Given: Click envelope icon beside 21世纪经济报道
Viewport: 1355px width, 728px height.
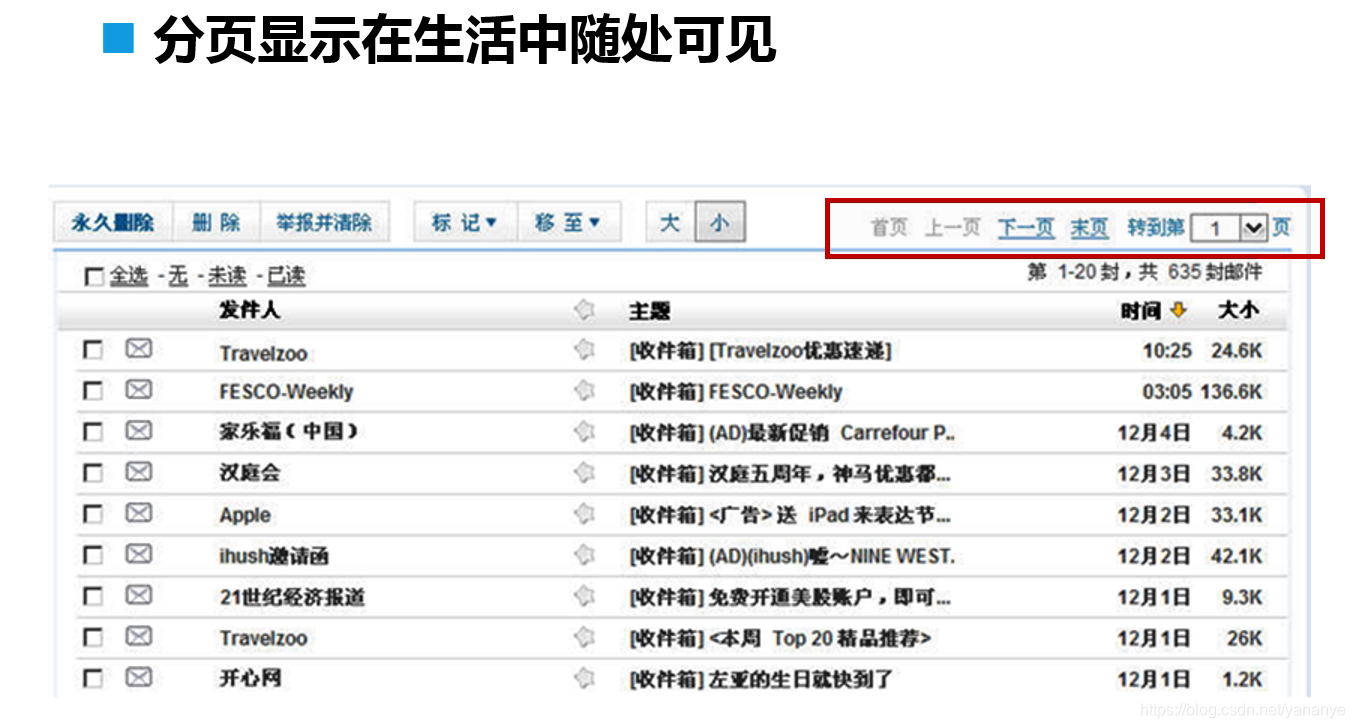Looking at the screenshot, I should point(138,595).
